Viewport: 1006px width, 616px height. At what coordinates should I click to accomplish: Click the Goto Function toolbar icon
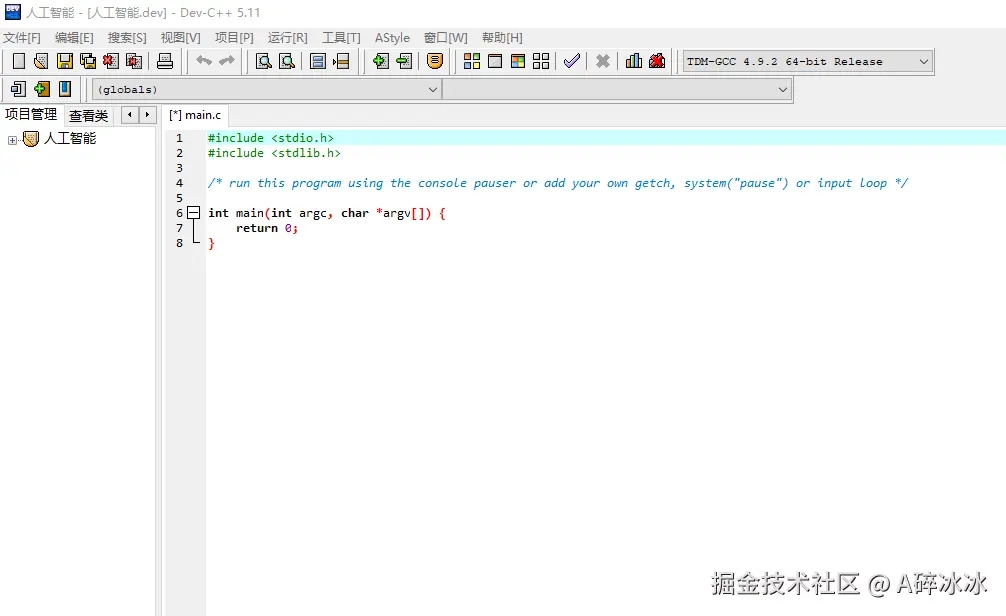(318, 61)
